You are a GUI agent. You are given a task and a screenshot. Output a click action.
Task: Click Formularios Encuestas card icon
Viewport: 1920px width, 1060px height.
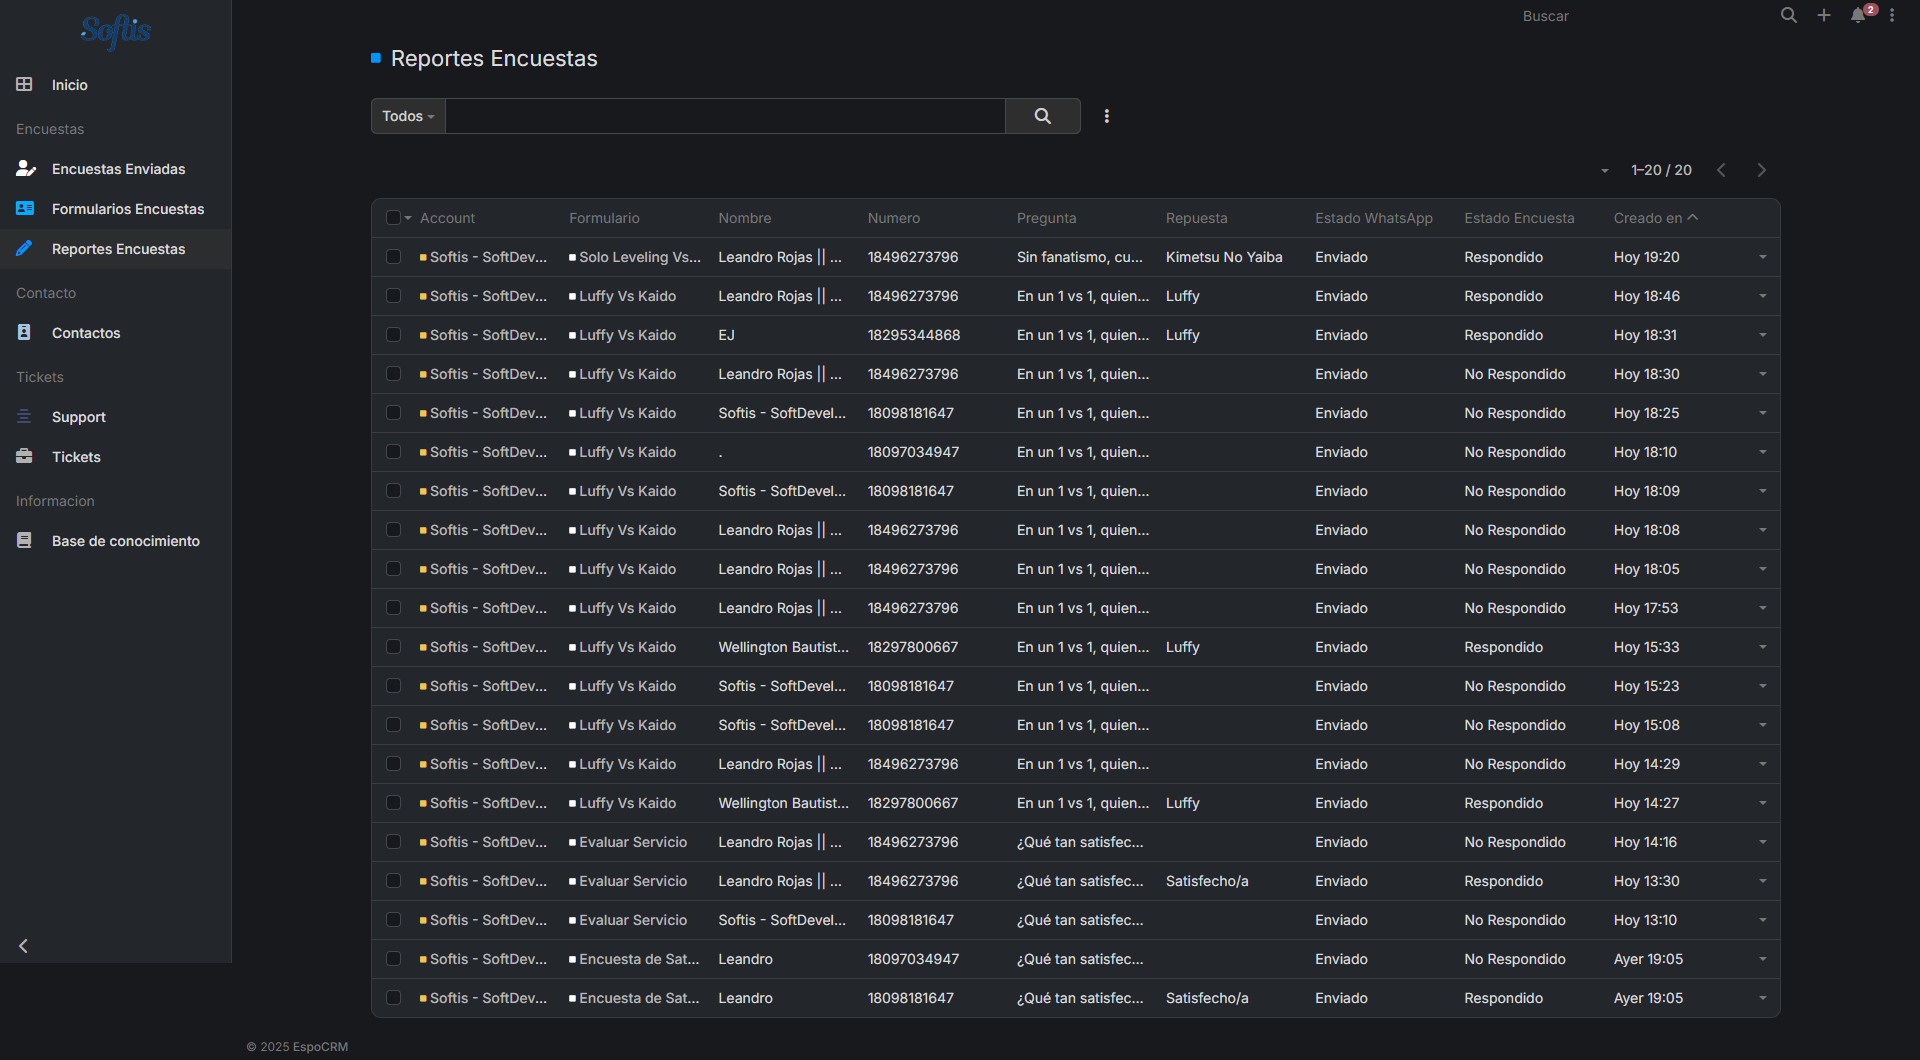(25, 209)
